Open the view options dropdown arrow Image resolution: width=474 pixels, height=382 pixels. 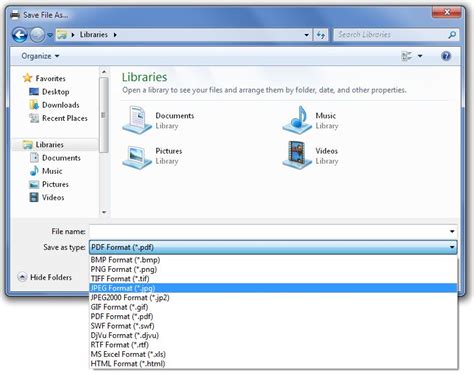click(420, 56)
